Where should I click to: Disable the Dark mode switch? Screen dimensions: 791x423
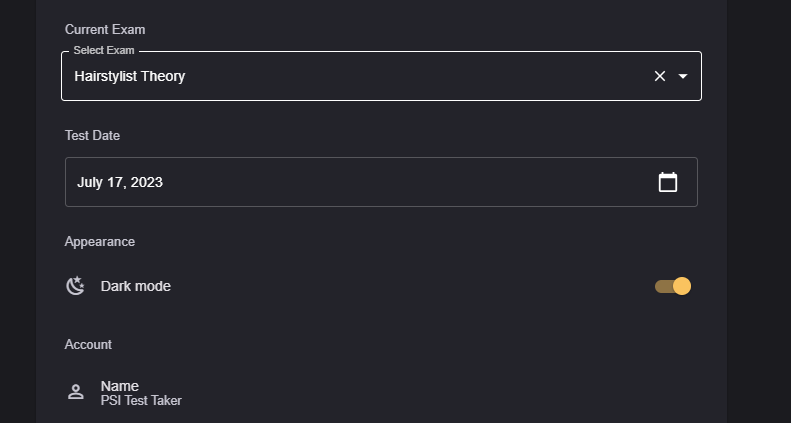point(673,286)
